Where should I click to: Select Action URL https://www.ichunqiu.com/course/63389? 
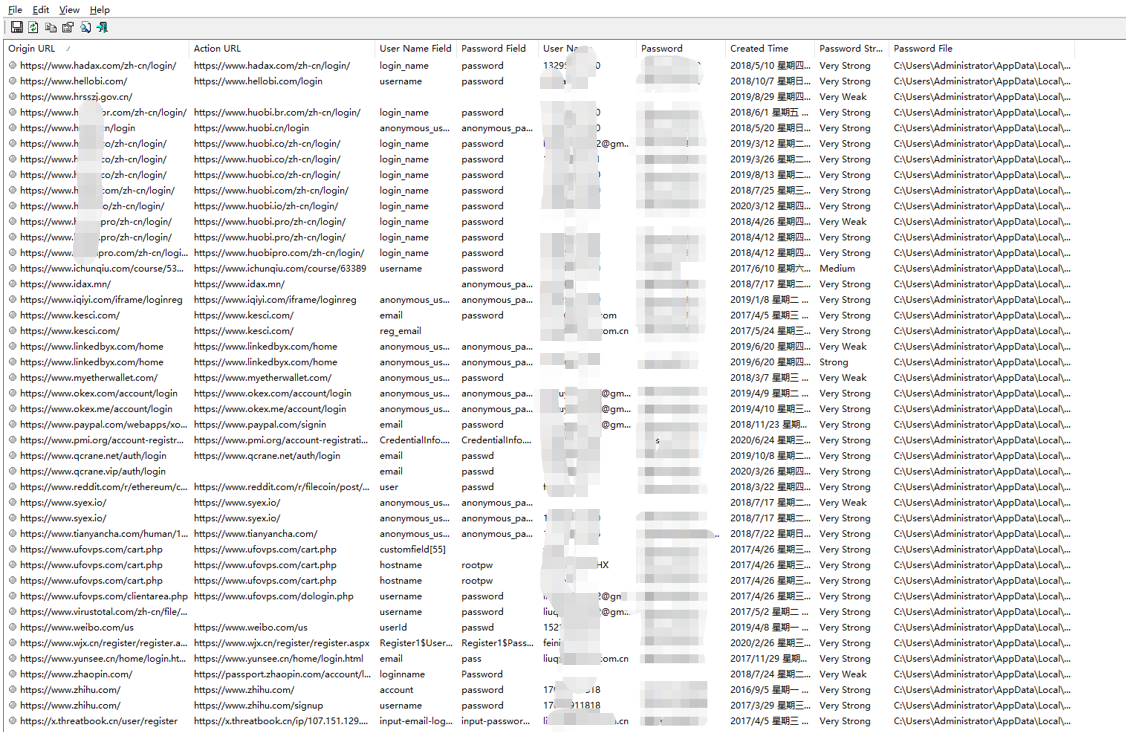coord(279,268)
